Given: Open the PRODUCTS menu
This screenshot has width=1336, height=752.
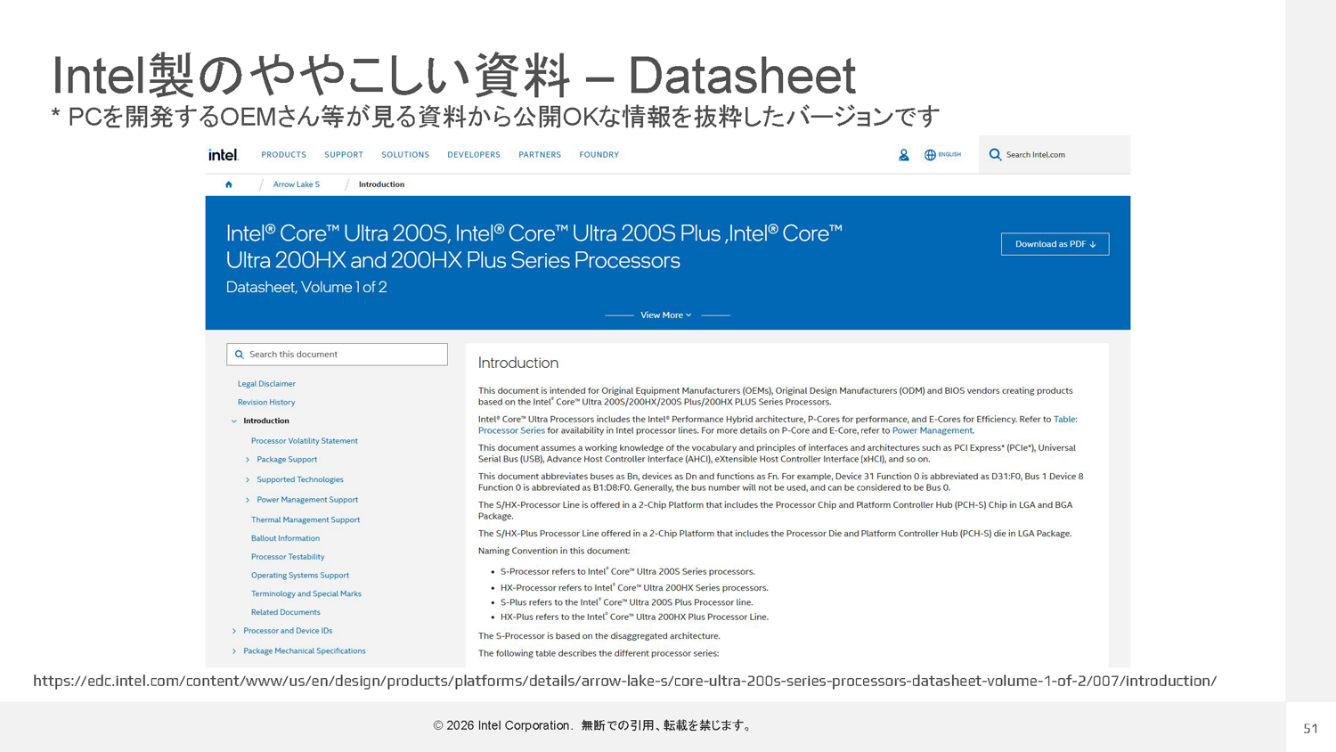Looking at the screenshot, I should 284,155.
